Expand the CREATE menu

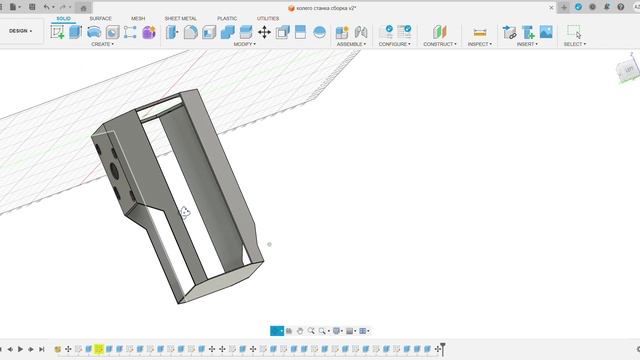click(x=102, y=44)
